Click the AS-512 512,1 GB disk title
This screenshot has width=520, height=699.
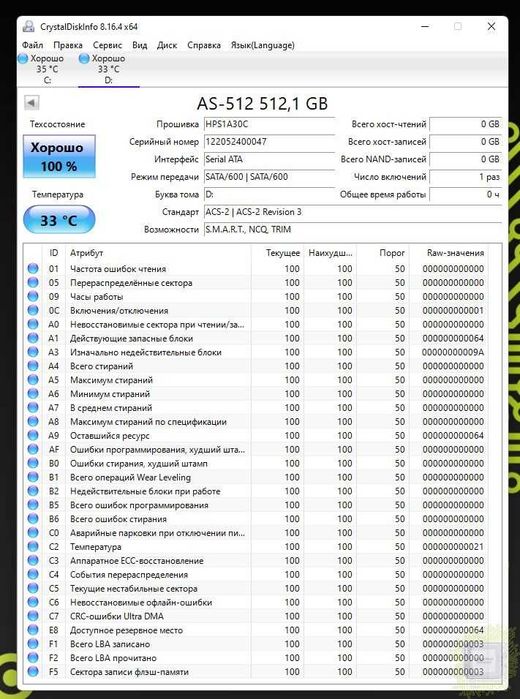coord(262,103)
